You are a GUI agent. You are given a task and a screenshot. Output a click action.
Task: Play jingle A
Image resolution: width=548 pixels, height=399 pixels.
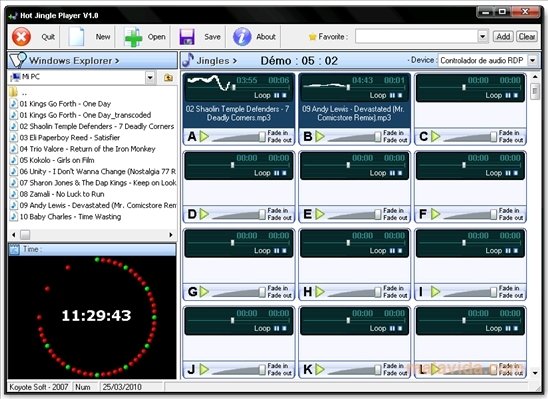pyautogui.click(x=204, y=136)
